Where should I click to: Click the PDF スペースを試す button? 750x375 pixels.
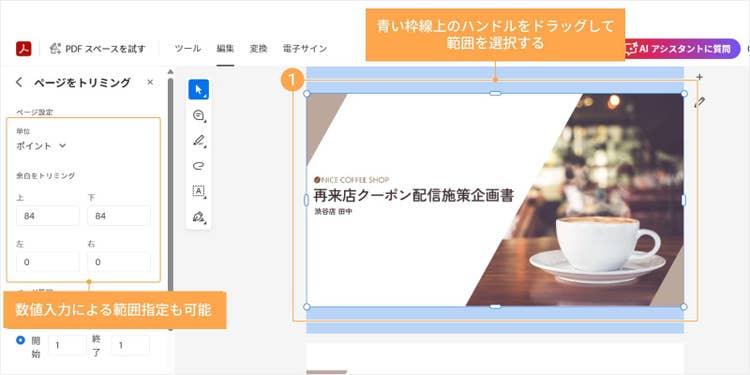pos(98,49)
